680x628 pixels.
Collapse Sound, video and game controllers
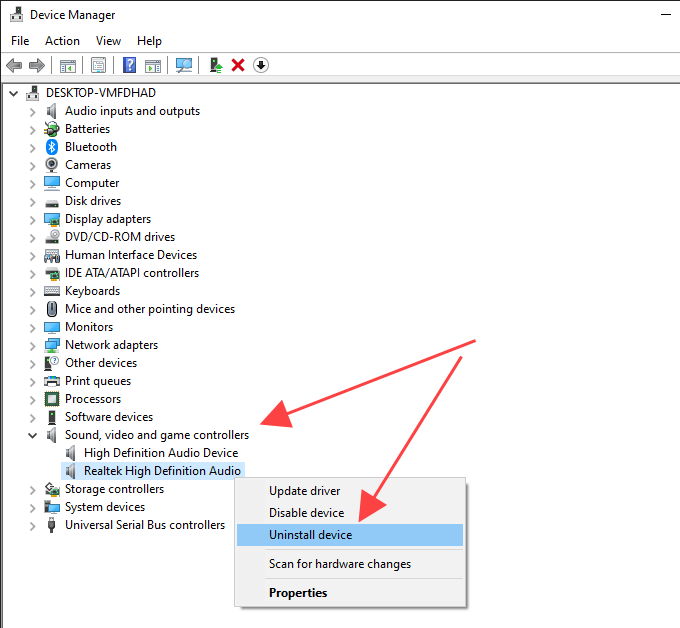(33, 435)
